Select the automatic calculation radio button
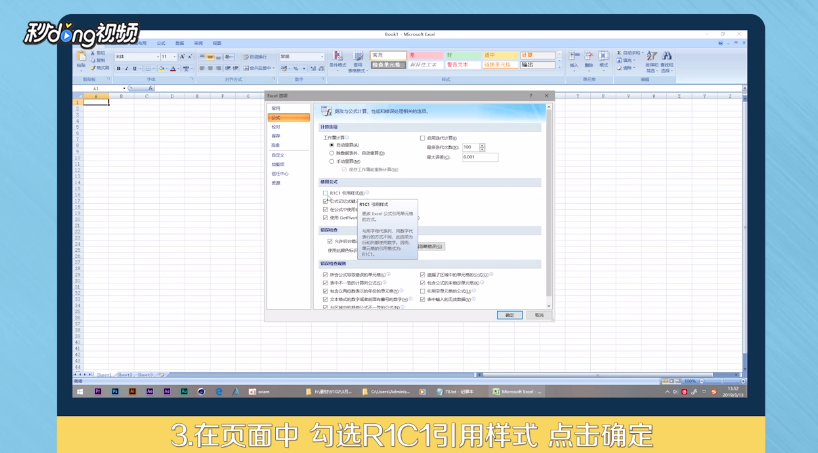Viewport: 818px width, 453px height. click(331, 145)
